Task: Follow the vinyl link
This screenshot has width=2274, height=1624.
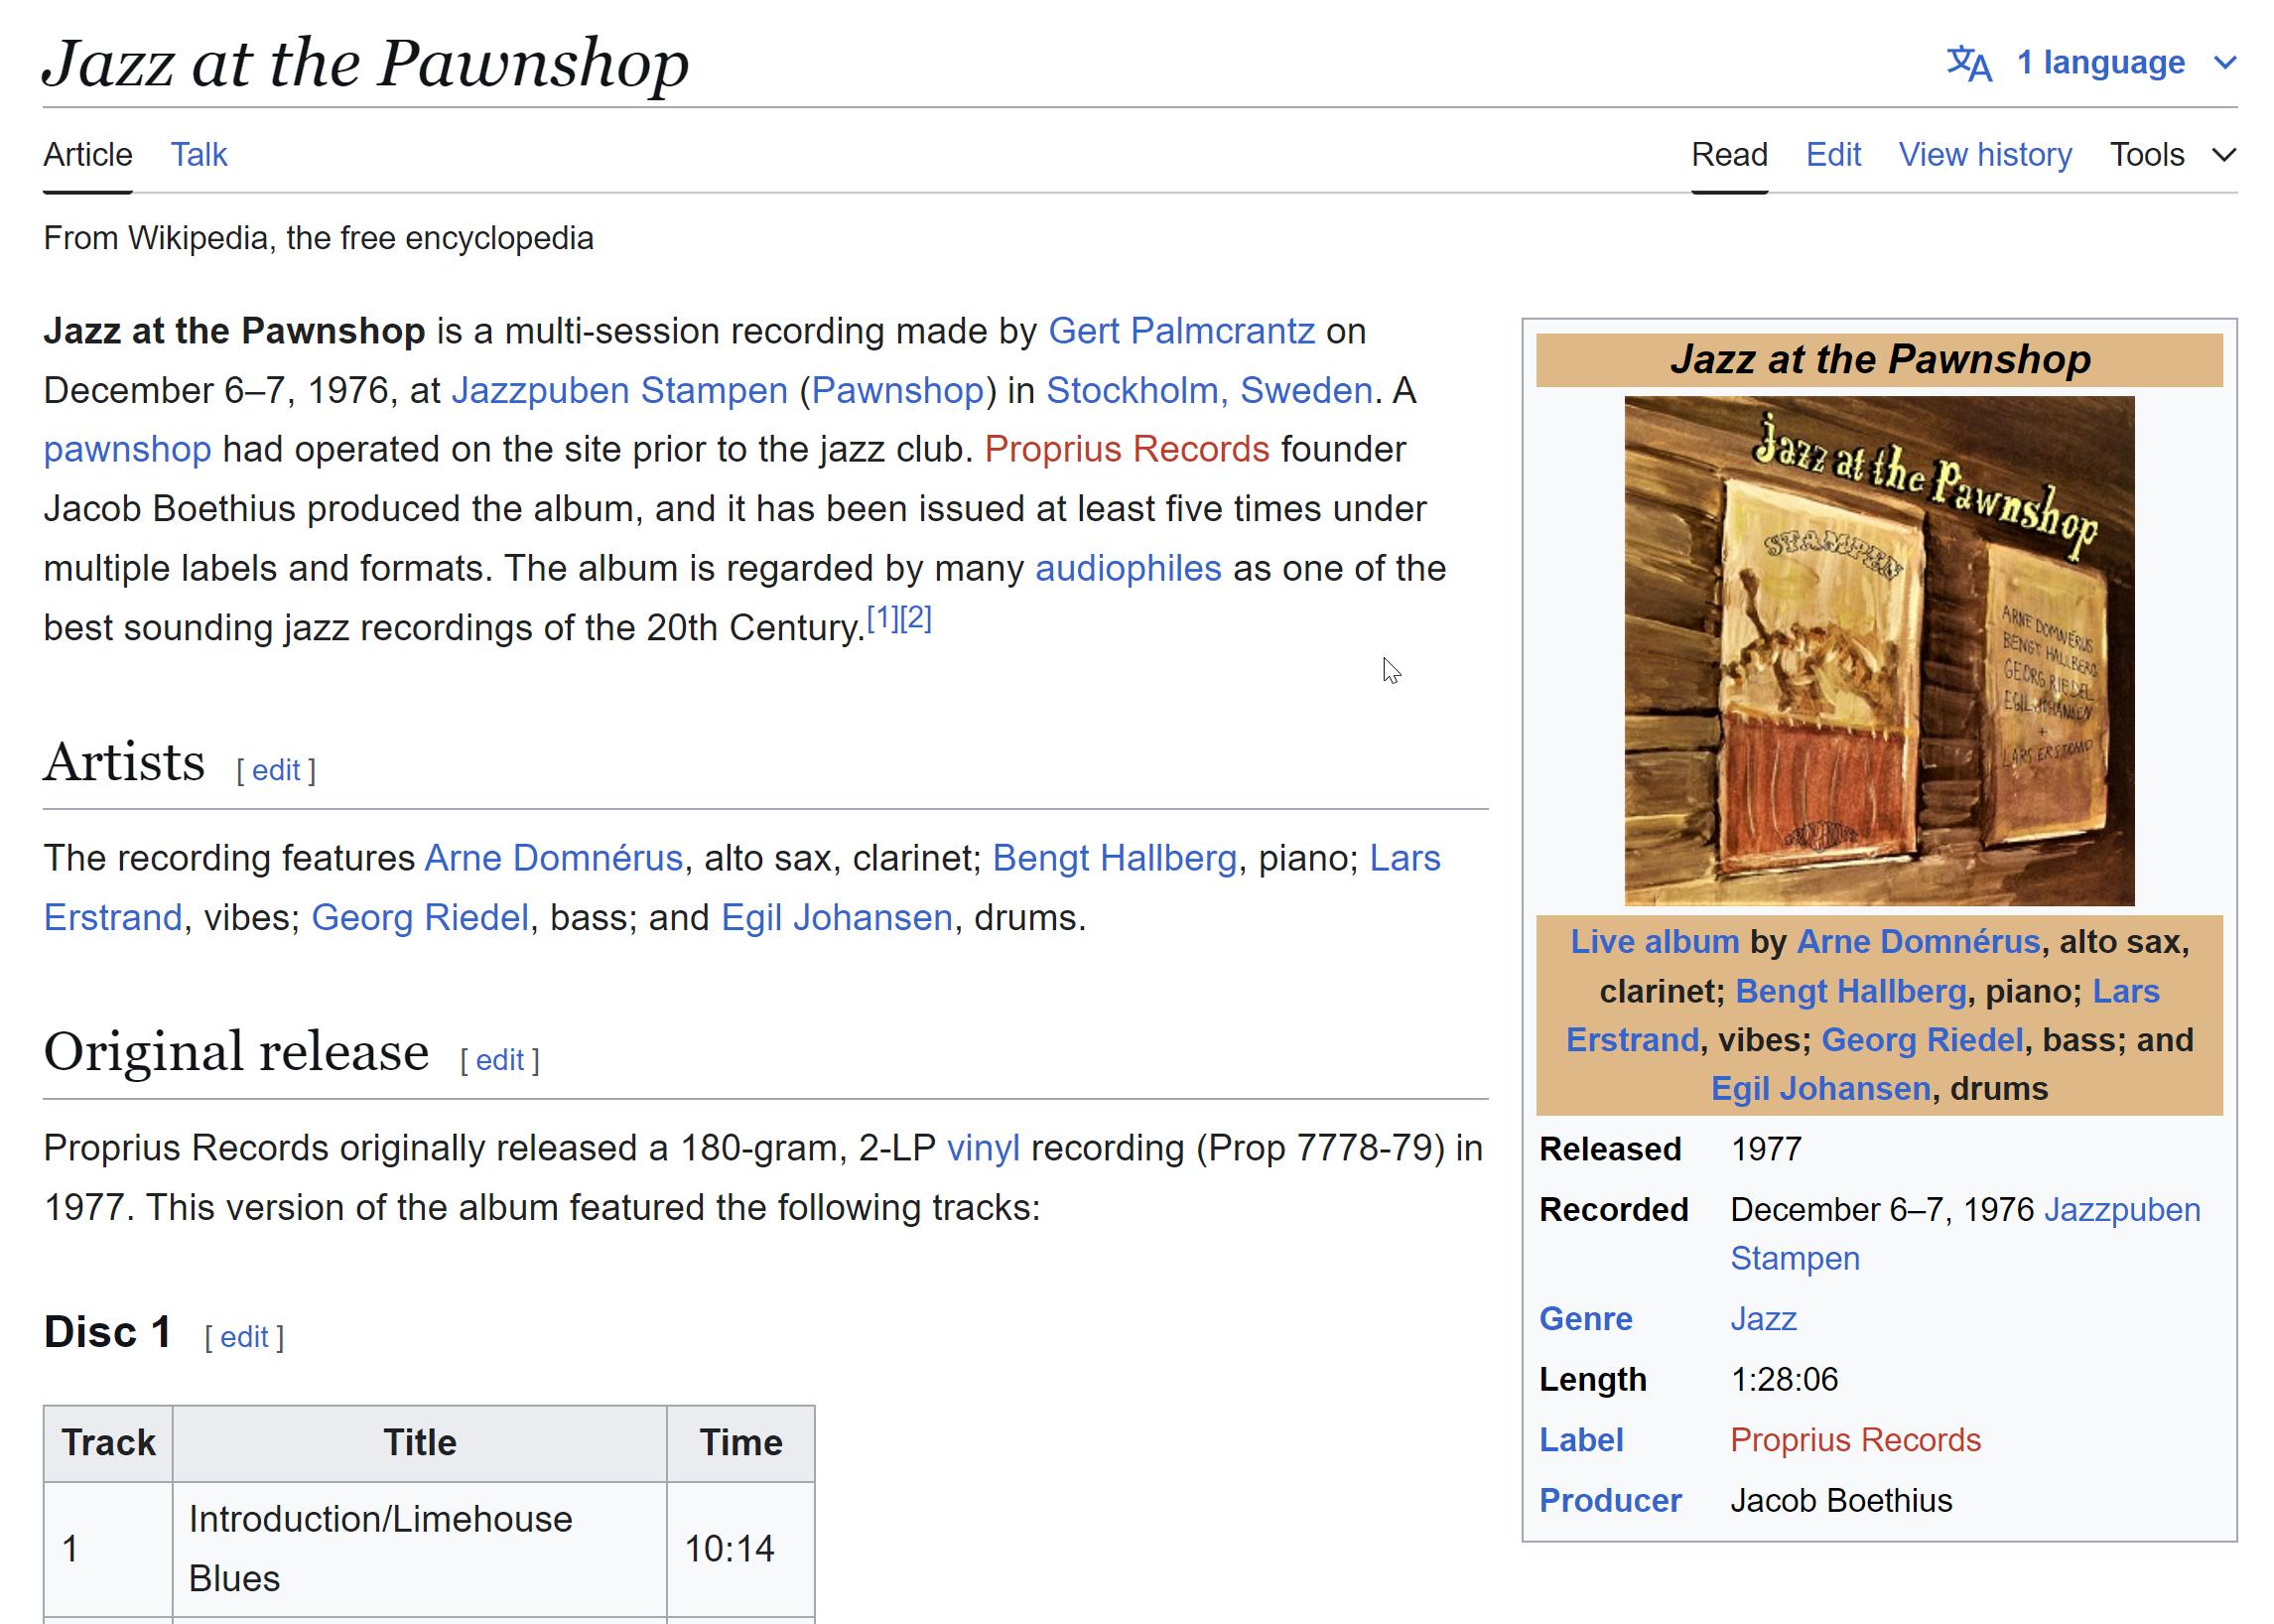Action: (982, 1148)
